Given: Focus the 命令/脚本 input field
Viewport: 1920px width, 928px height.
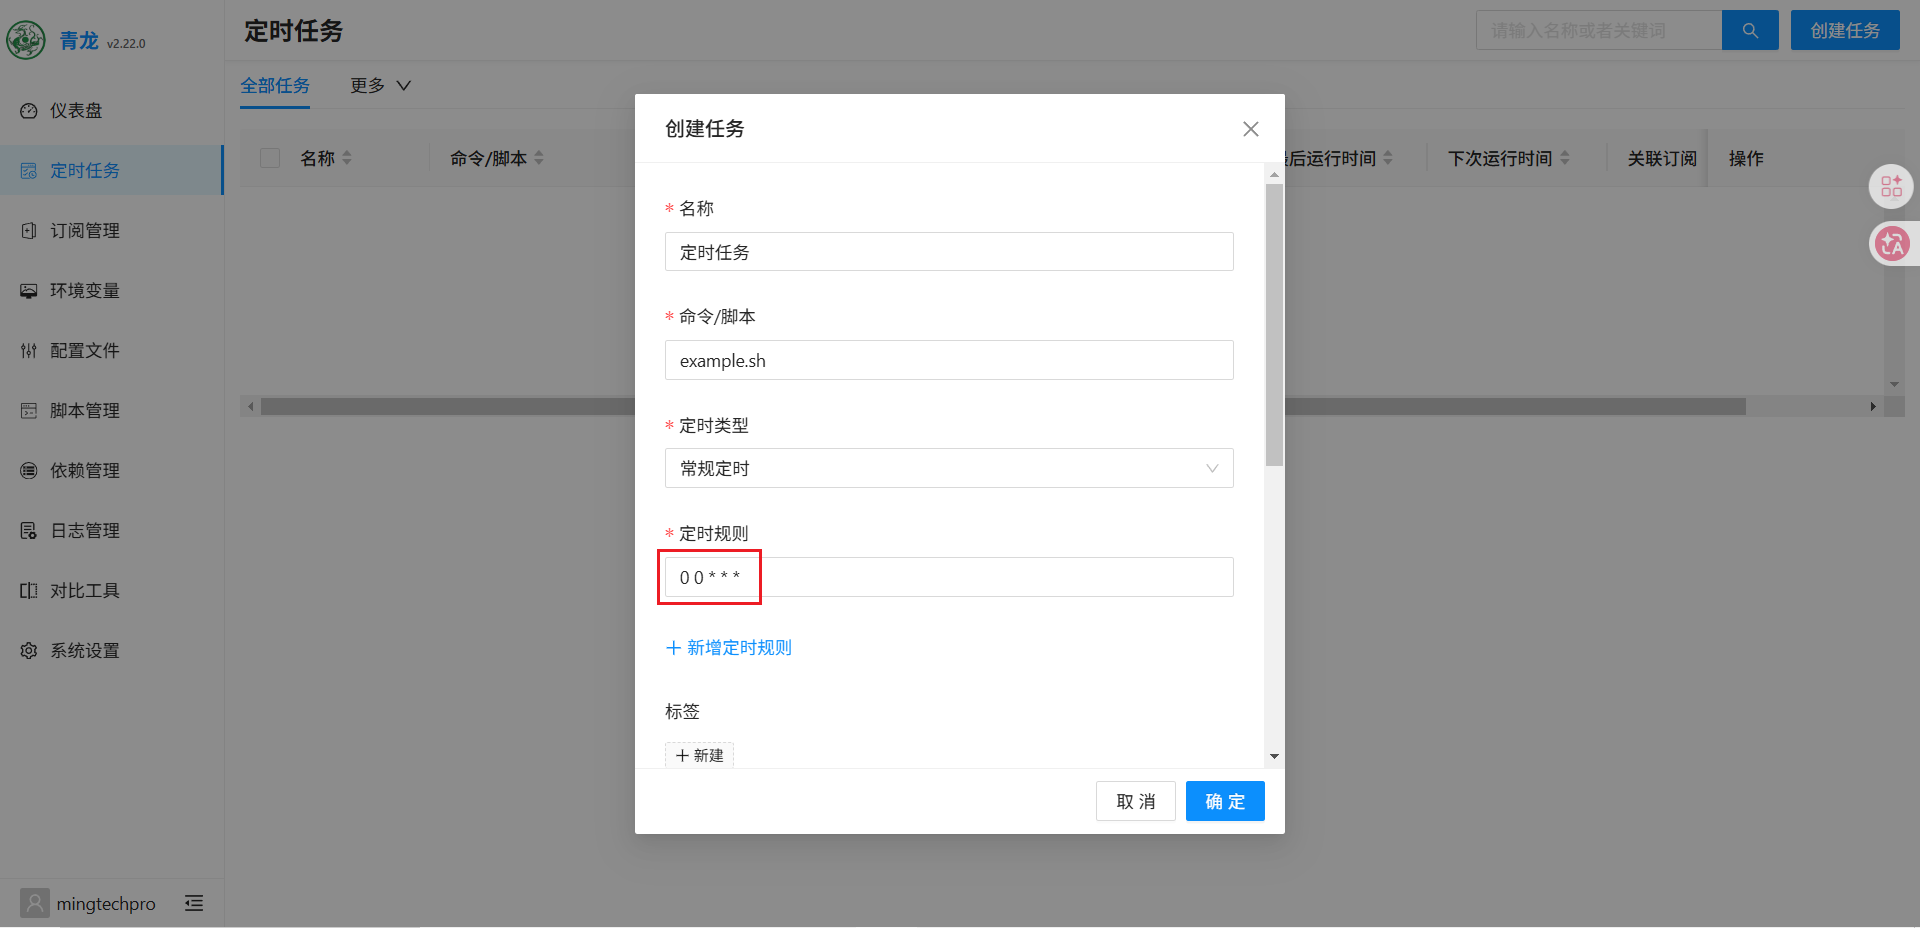Looking at the screenshot, I should pos(949,360).
